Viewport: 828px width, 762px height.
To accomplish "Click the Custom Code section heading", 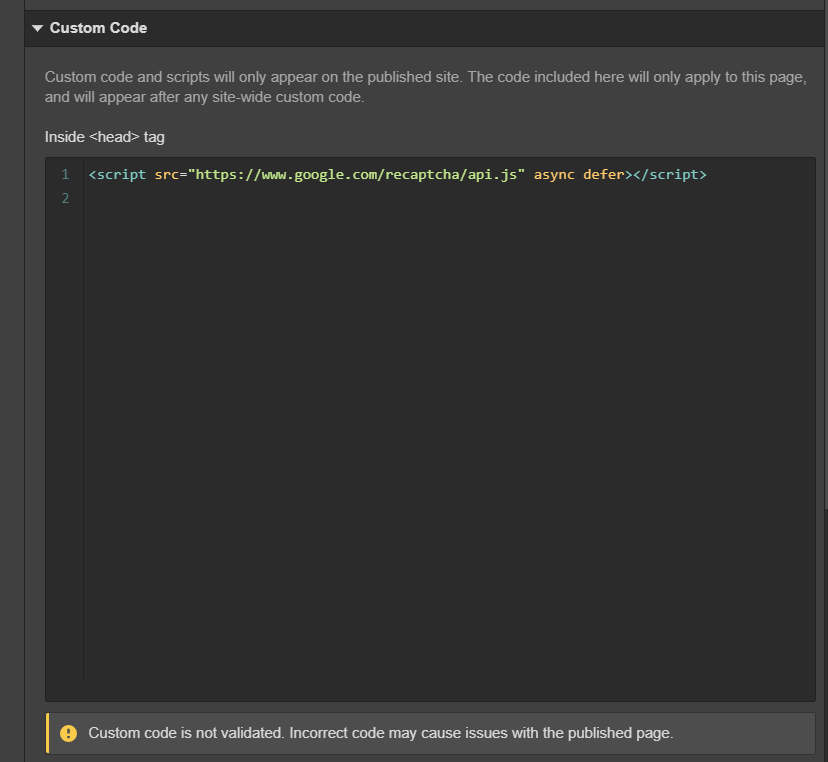I will (x=98, y=28).
